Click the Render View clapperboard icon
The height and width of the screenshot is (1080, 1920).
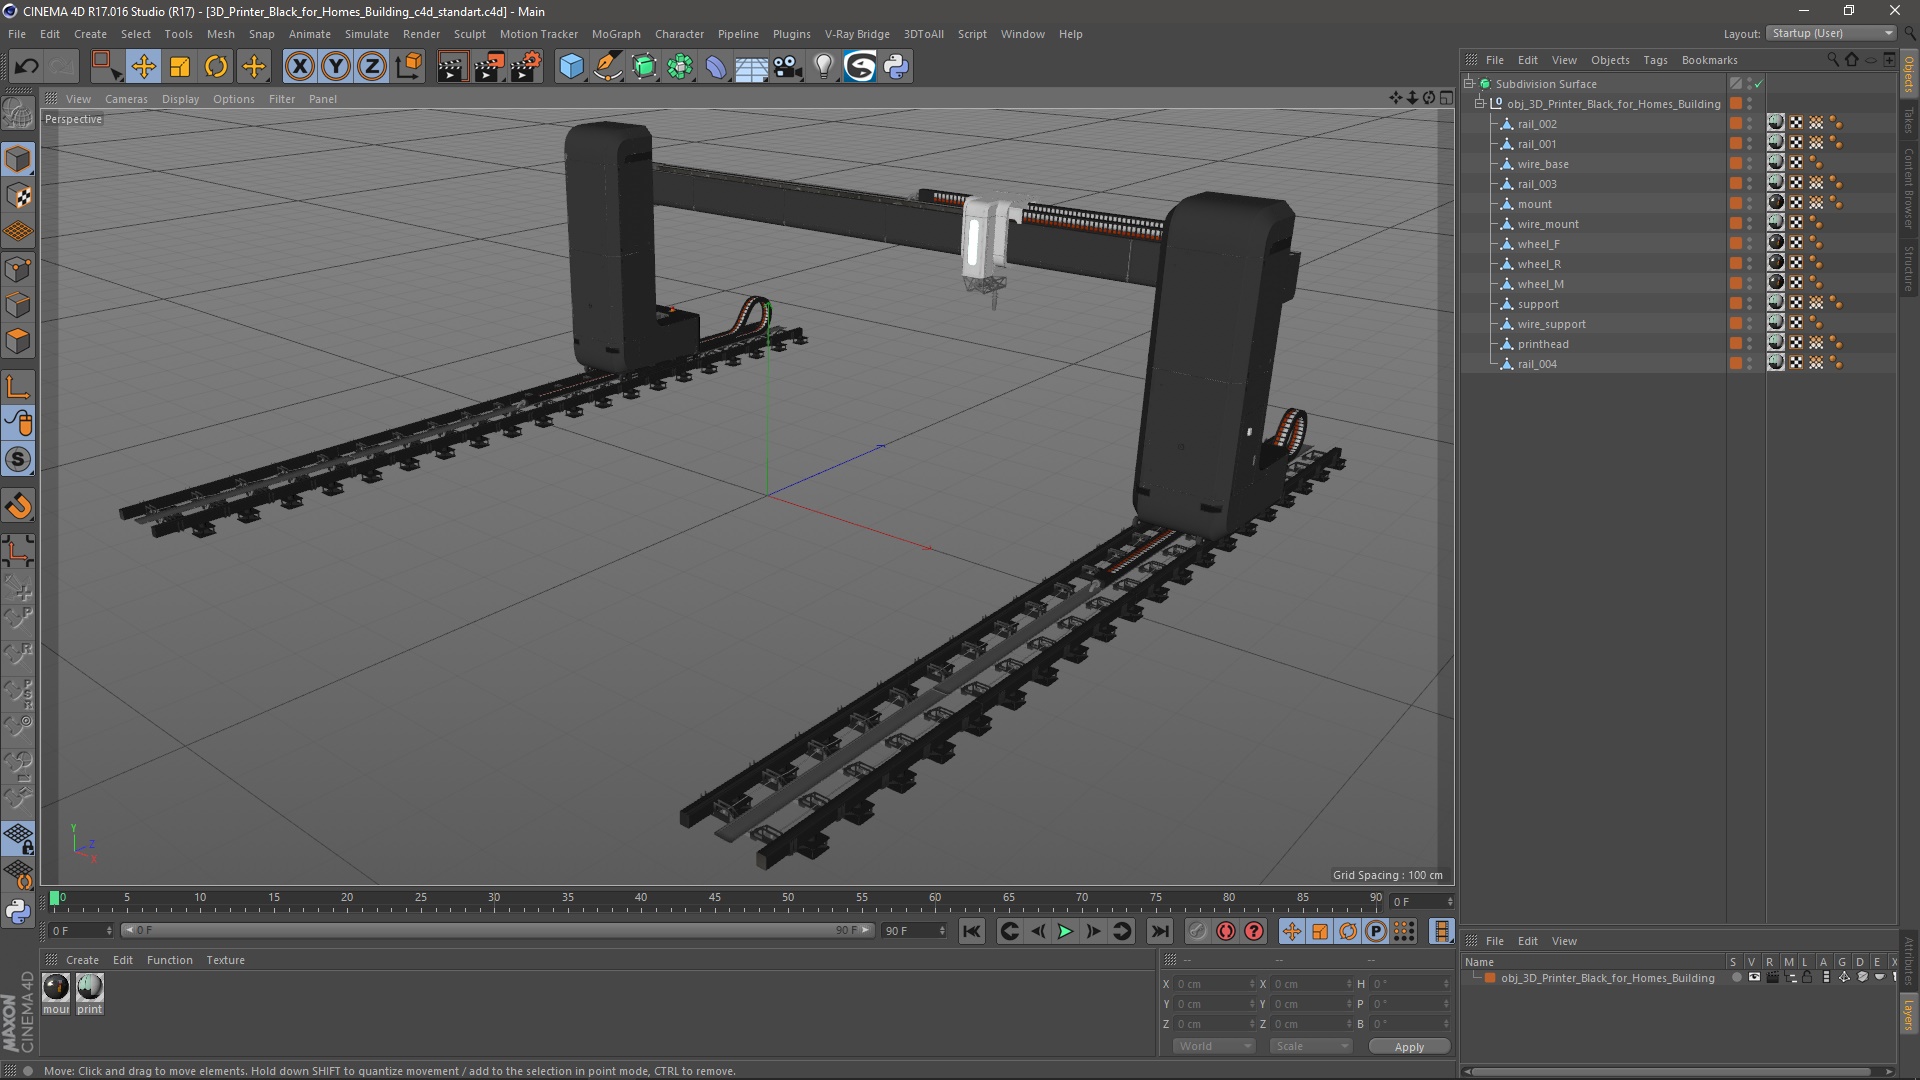pos(451,67)
